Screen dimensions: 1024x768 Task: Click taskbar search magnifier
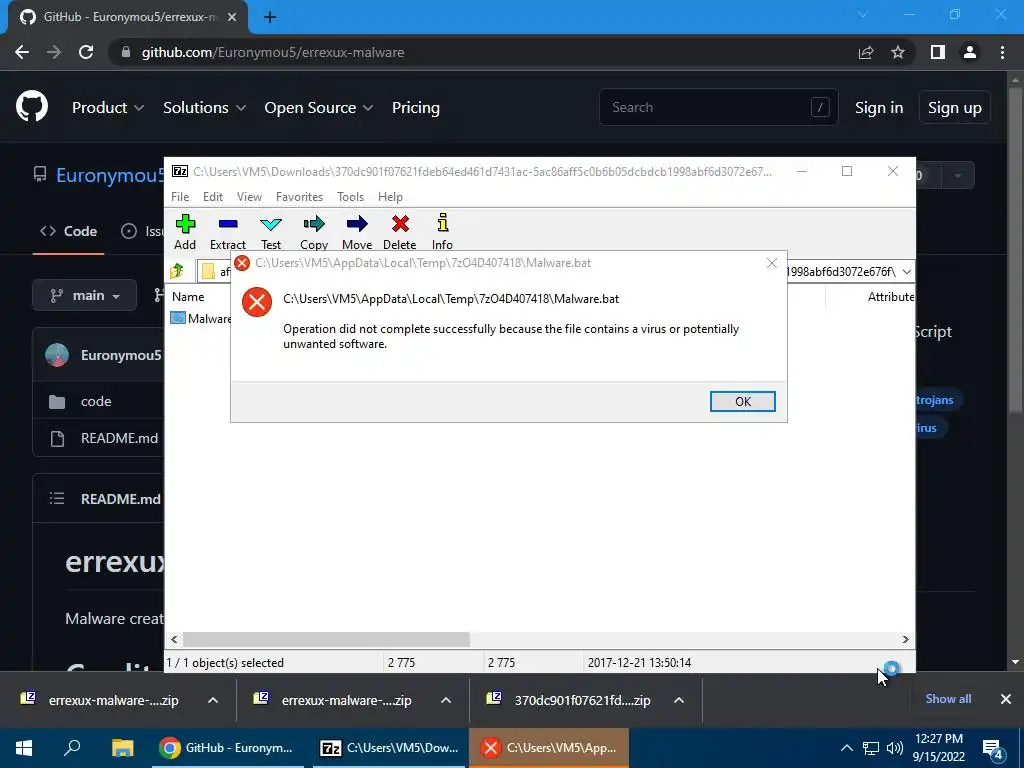(72, 747)
